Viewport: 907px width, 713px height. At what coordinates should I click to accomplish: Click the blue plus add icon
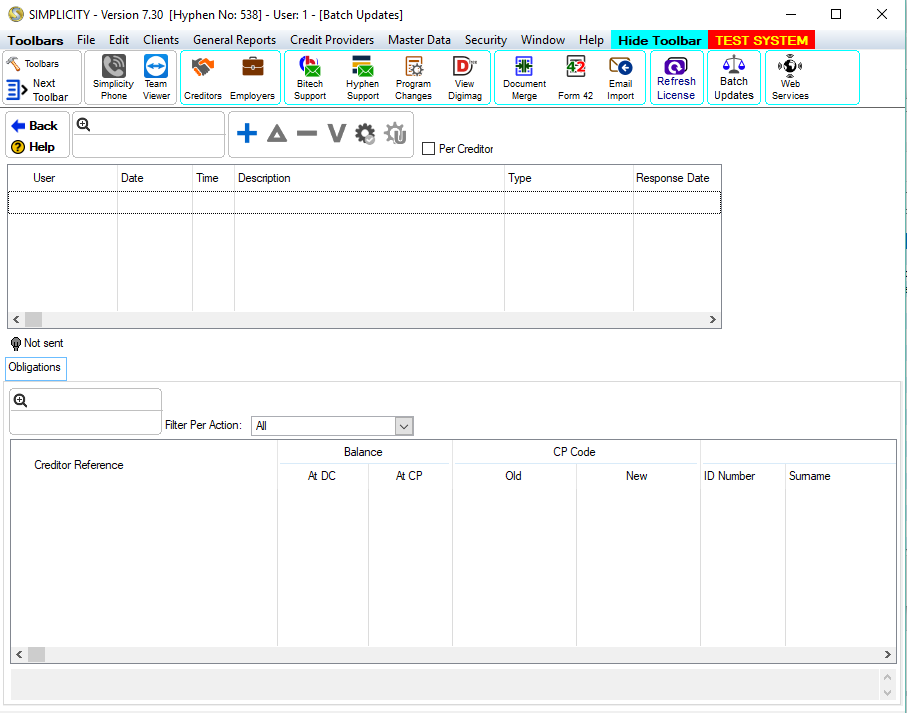pos(247,134)
